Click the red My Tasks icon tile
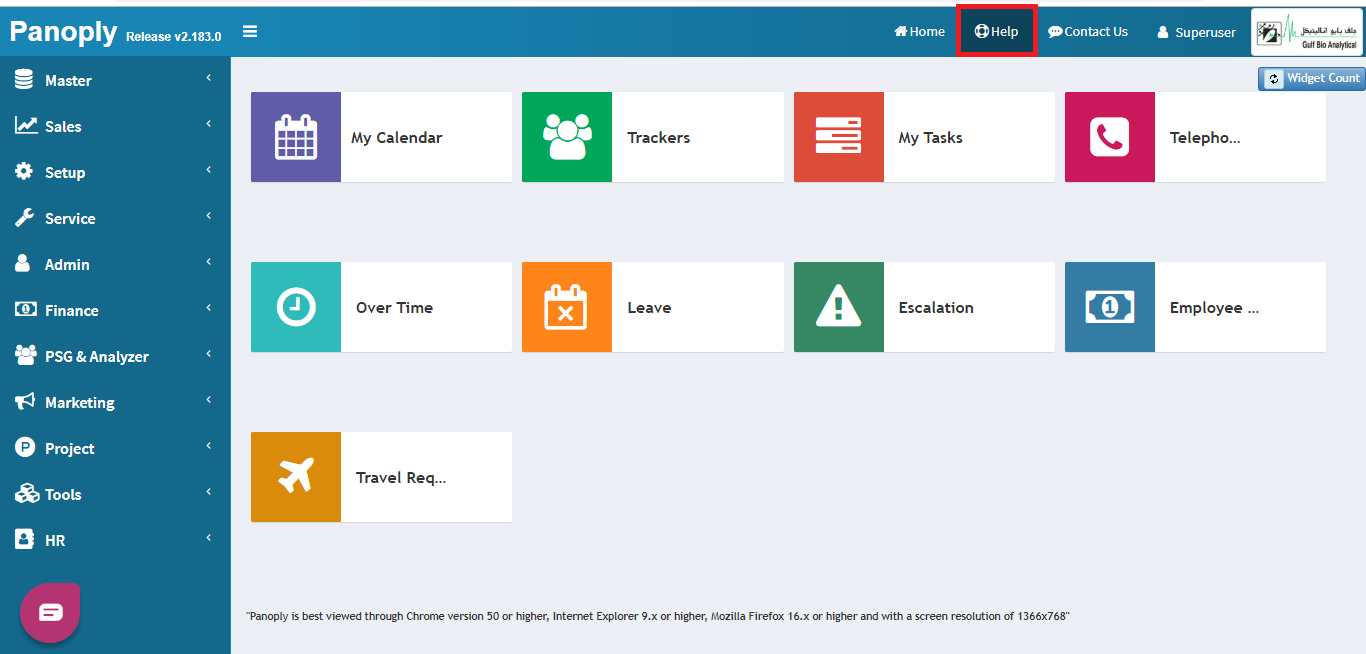The height and width of the screenshot is (654, 1366). click(839, 137)
